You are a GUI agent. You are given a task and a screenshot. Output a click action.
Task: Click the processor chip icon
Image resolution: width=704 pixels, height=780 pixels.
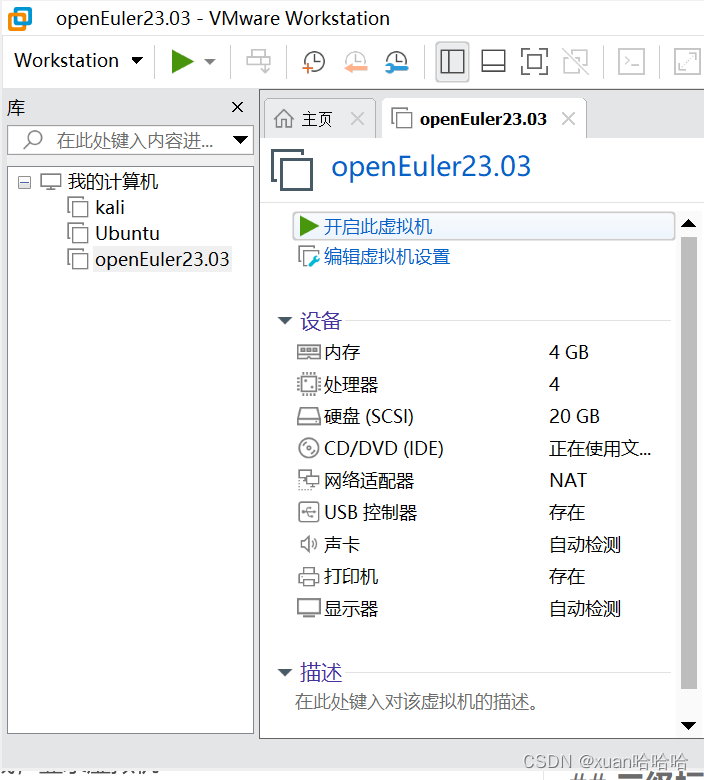coord(308,384)
